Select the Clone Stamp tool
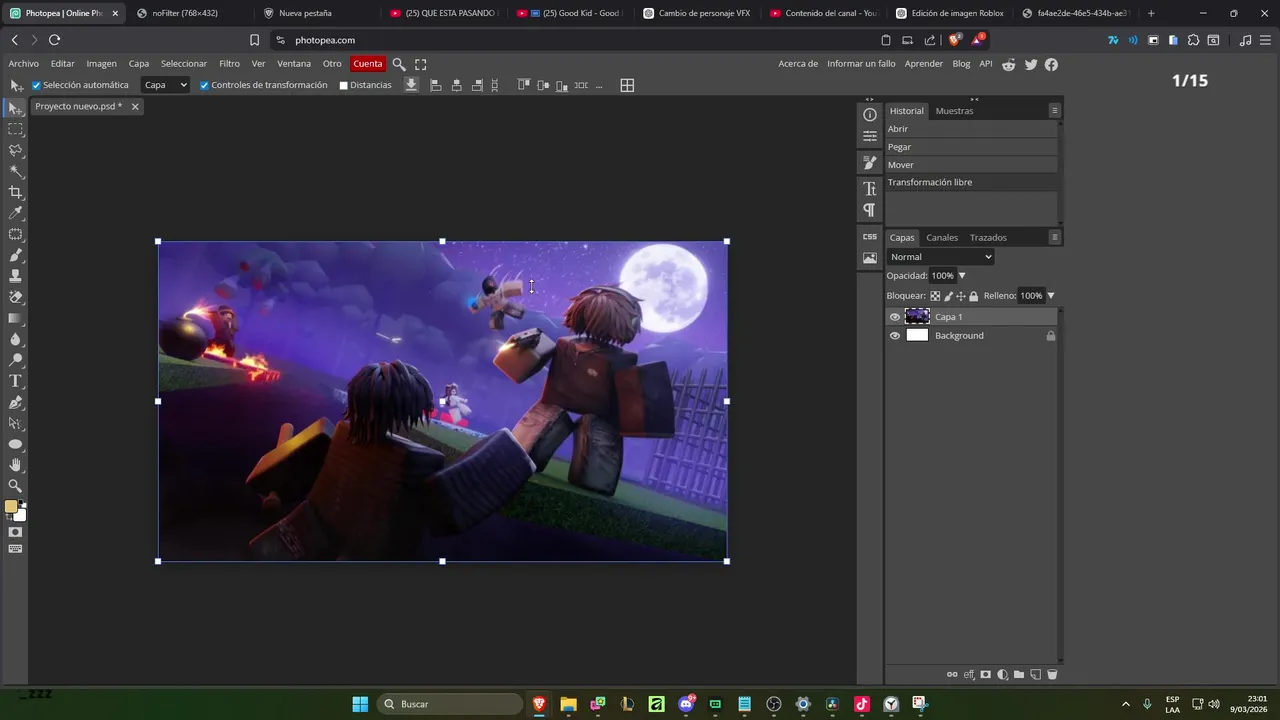Image resolution: width=1280 pixels, height=720 pixels. pyautogui.click(x=15, y=276)
